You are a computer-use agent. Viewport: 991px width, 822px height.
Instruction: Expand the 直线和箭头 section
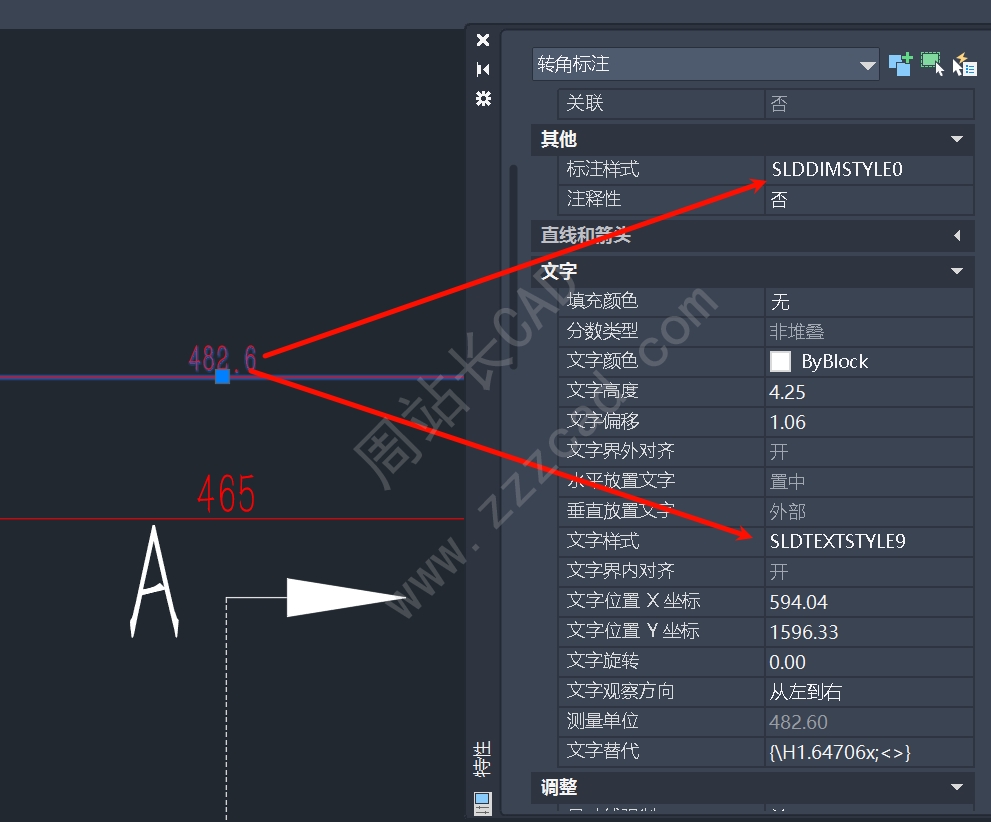[956, 236]
